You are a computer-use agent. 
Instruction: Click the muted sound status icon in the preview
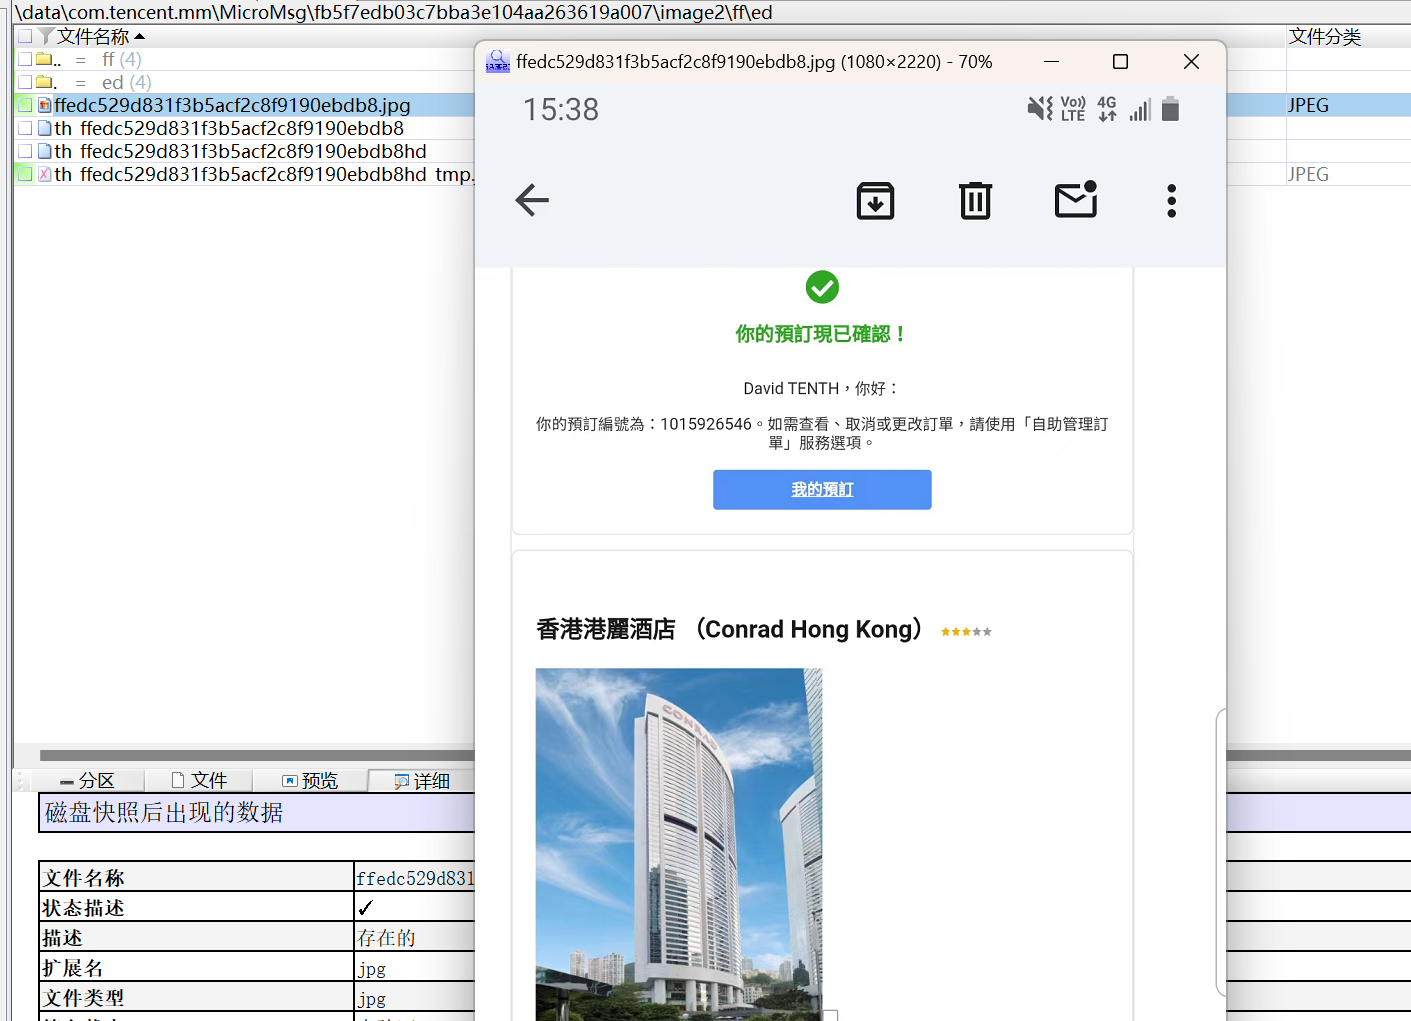tap(1040, 108)
